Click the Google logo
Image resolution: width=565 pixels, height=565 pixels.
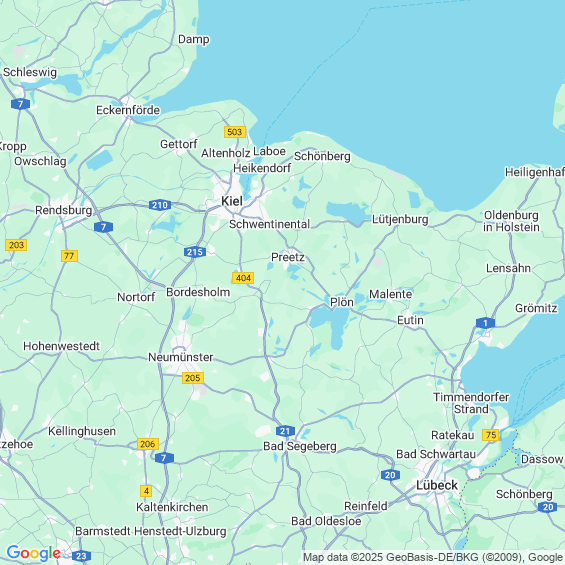34,553
